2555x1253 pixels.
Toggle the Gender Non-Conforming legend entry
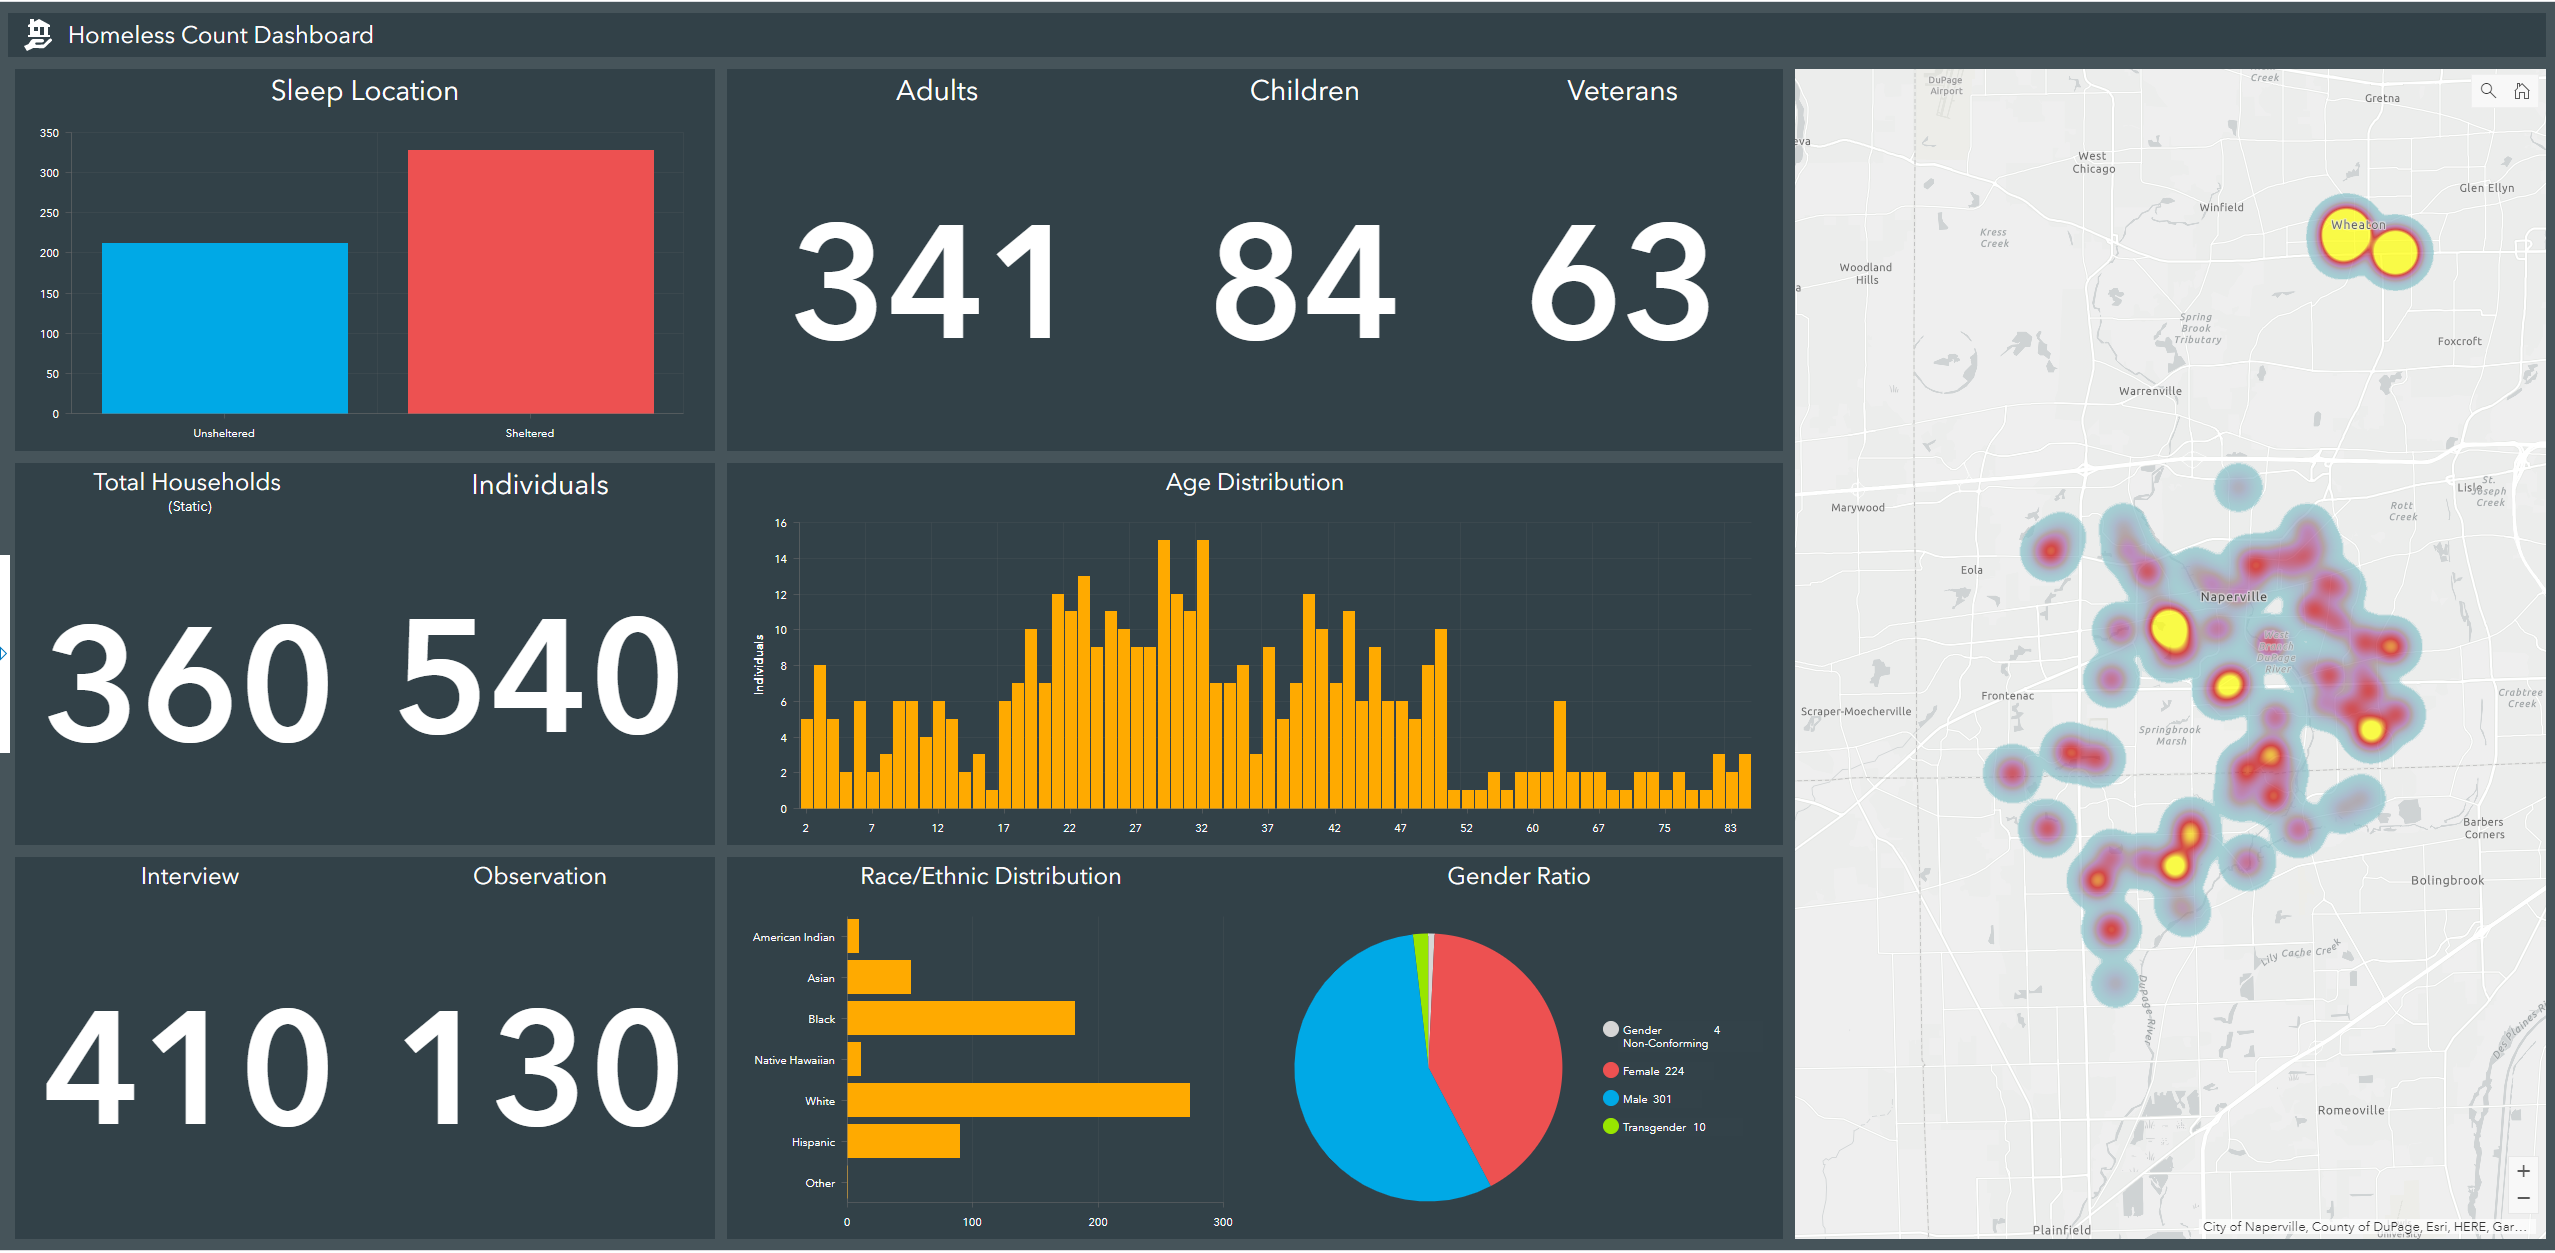click(x=1655, y=1036)
